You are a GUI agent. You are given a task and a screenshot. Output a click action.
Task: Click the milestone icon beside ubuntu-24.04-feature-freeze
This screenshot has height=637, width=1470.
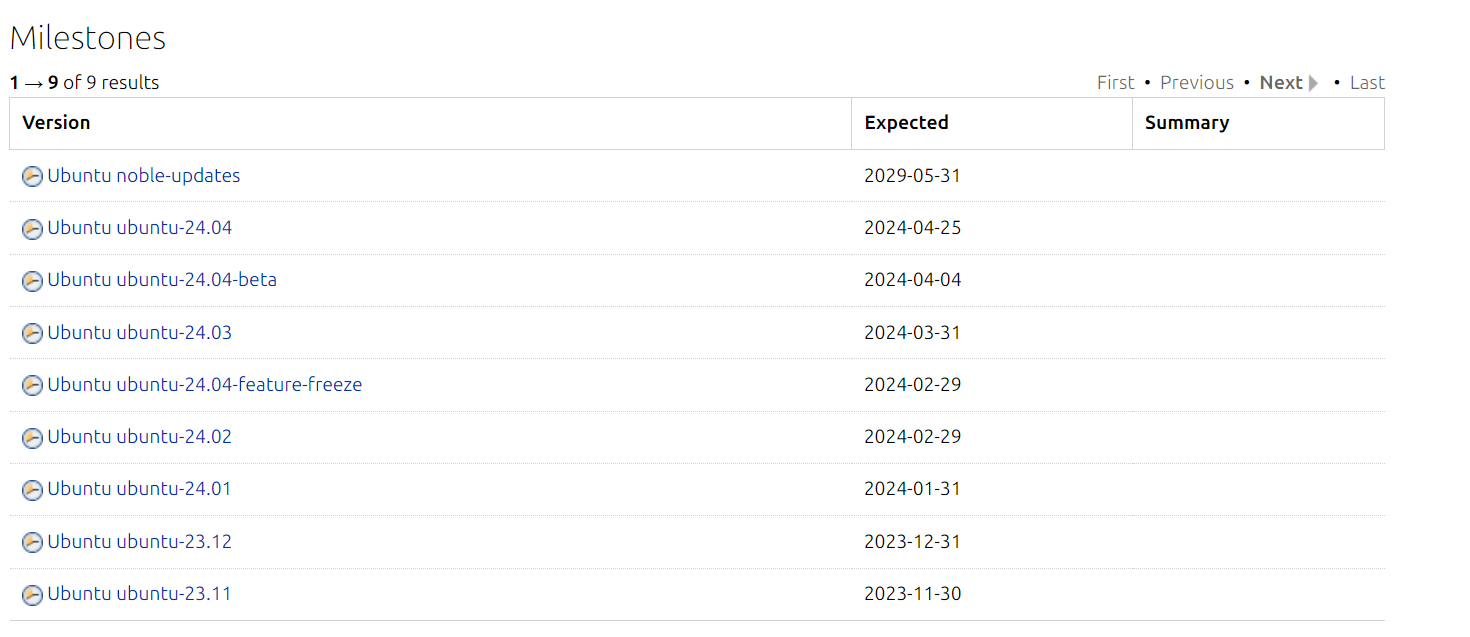[32, 385]
